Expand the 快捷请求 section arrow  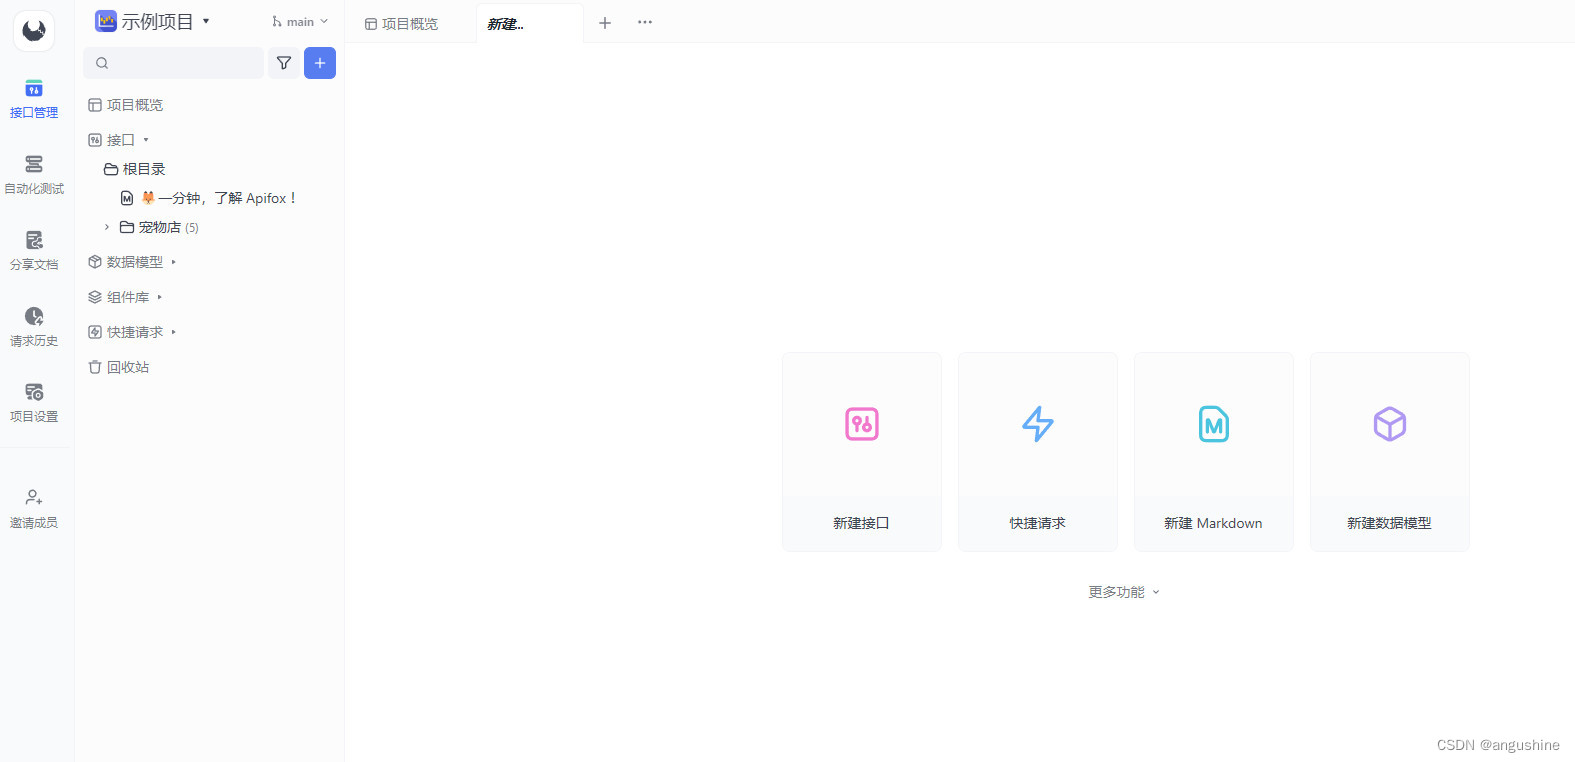pos(174,332)
